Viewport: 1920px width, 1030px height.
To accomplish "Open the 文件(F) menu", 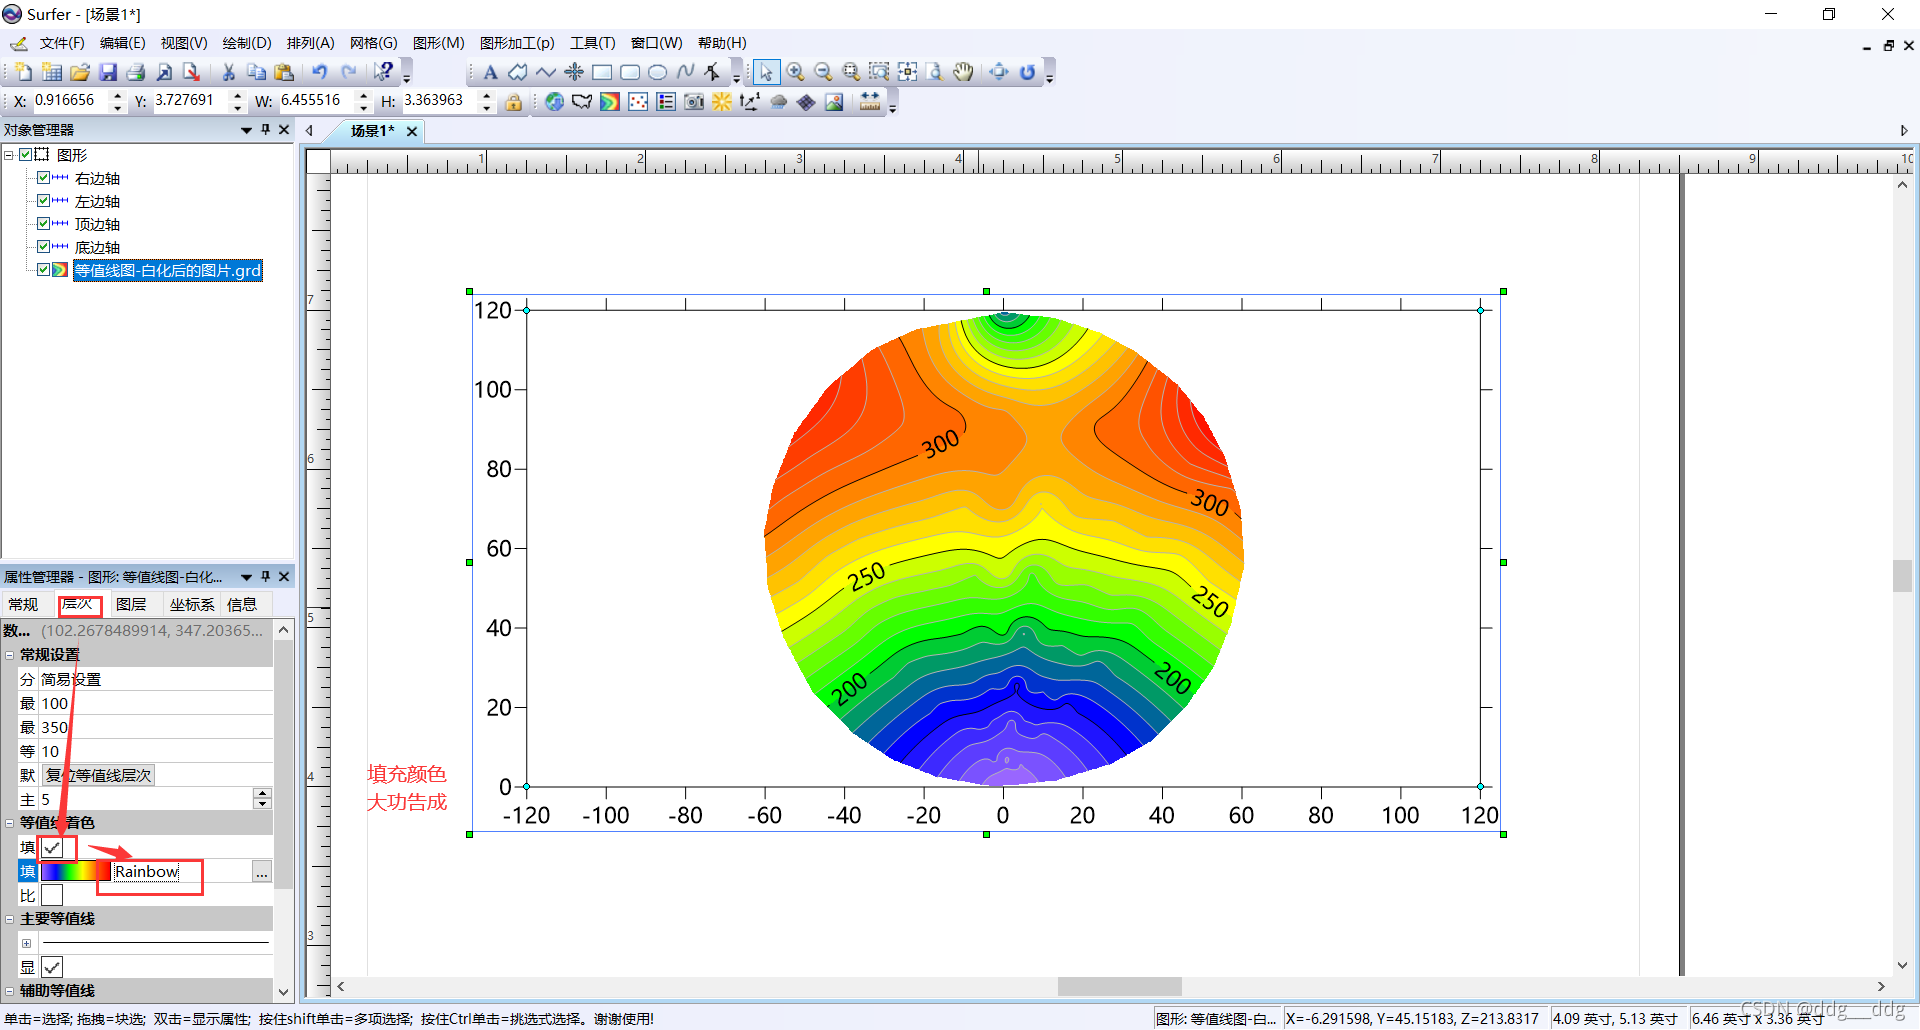I will pyautogui.click(x=62, y=43).
